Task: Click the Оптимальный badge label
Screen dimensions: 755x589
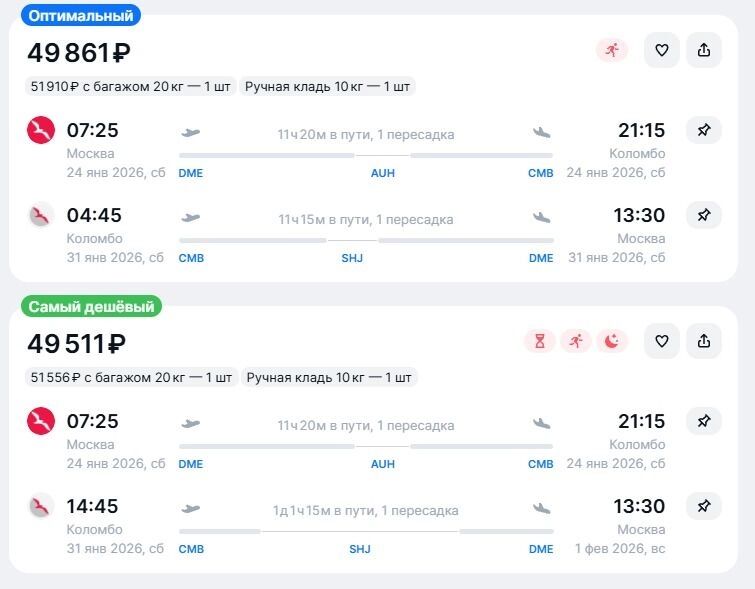Action: pyautogui.click(x=80, y=16)
